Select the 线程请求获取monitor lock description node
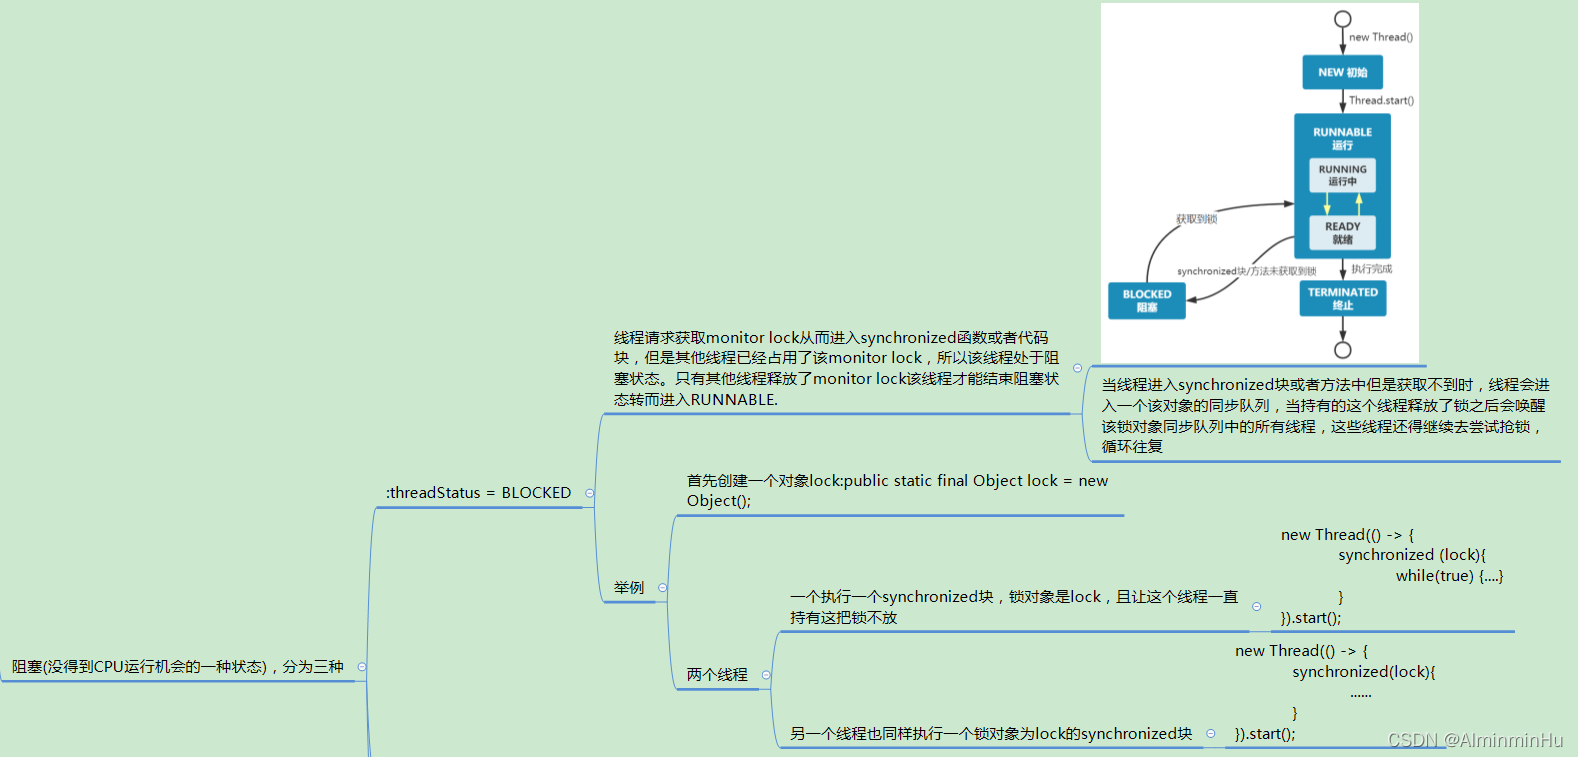 pos(836,369)
